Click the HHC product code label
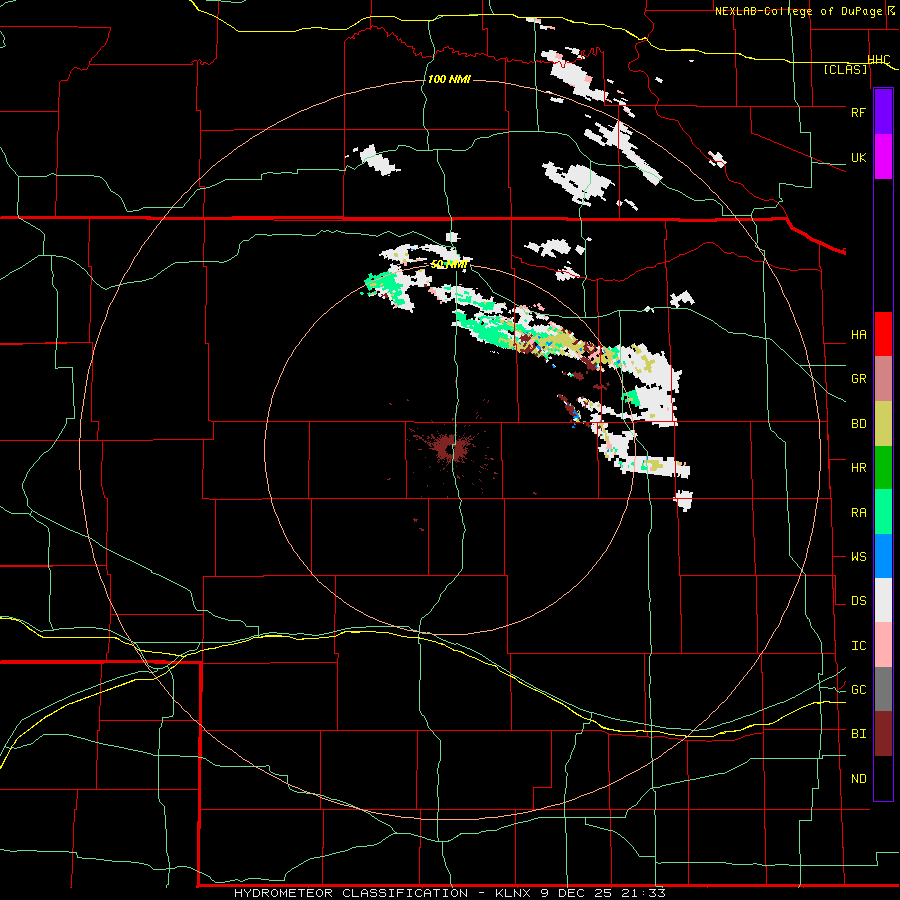This screenshot has width=900, height=900. coord(879,60)
